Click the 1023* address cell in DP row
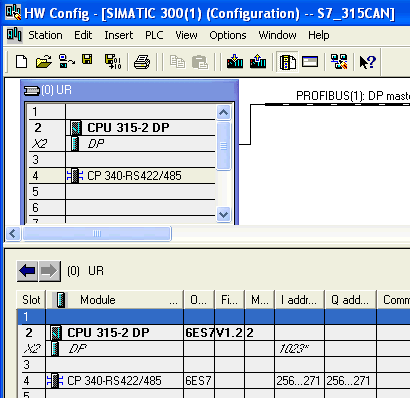Viewport: 410px width, 398px height. pos(299,349)
